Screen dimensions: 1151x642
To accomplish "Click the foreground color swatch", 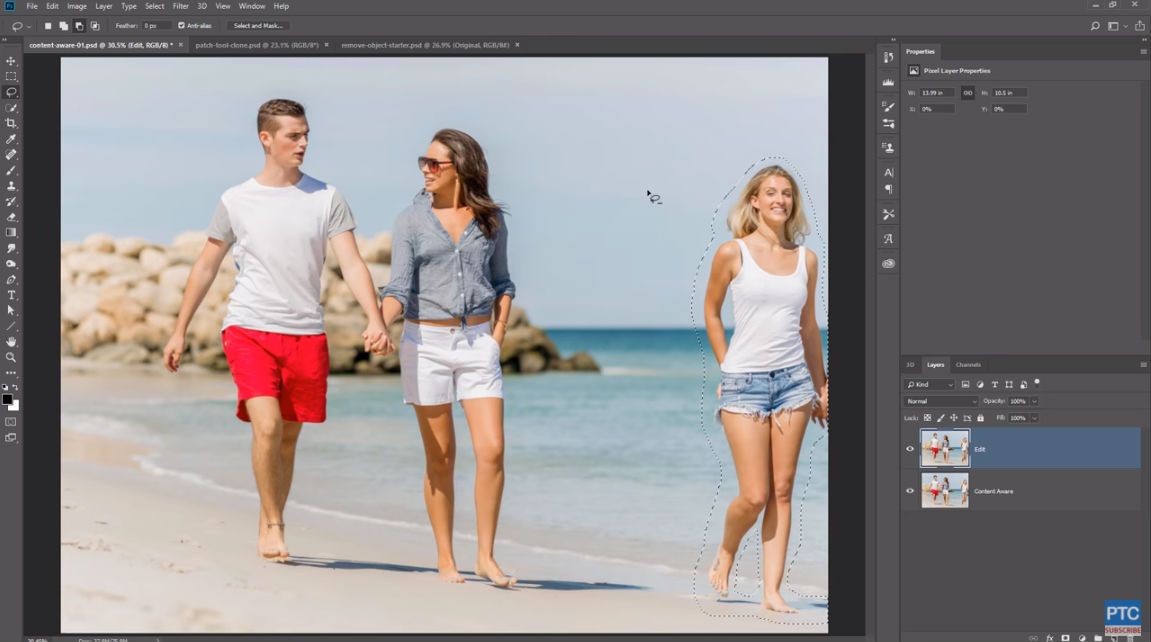I will click(7, 399).
